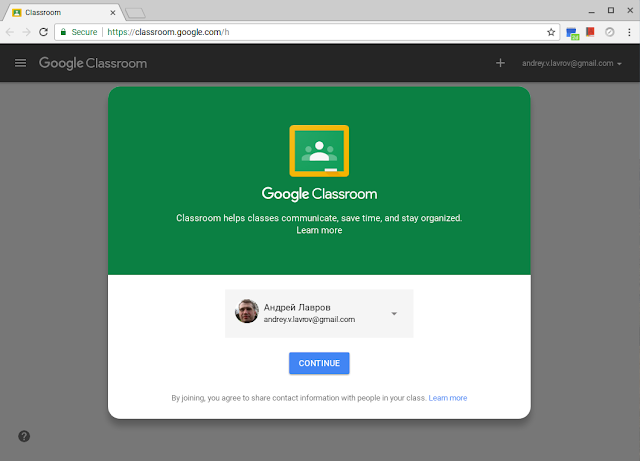Open the help question mark icon
The height and width of the screenshot is (461, 640).
point(24,436)
